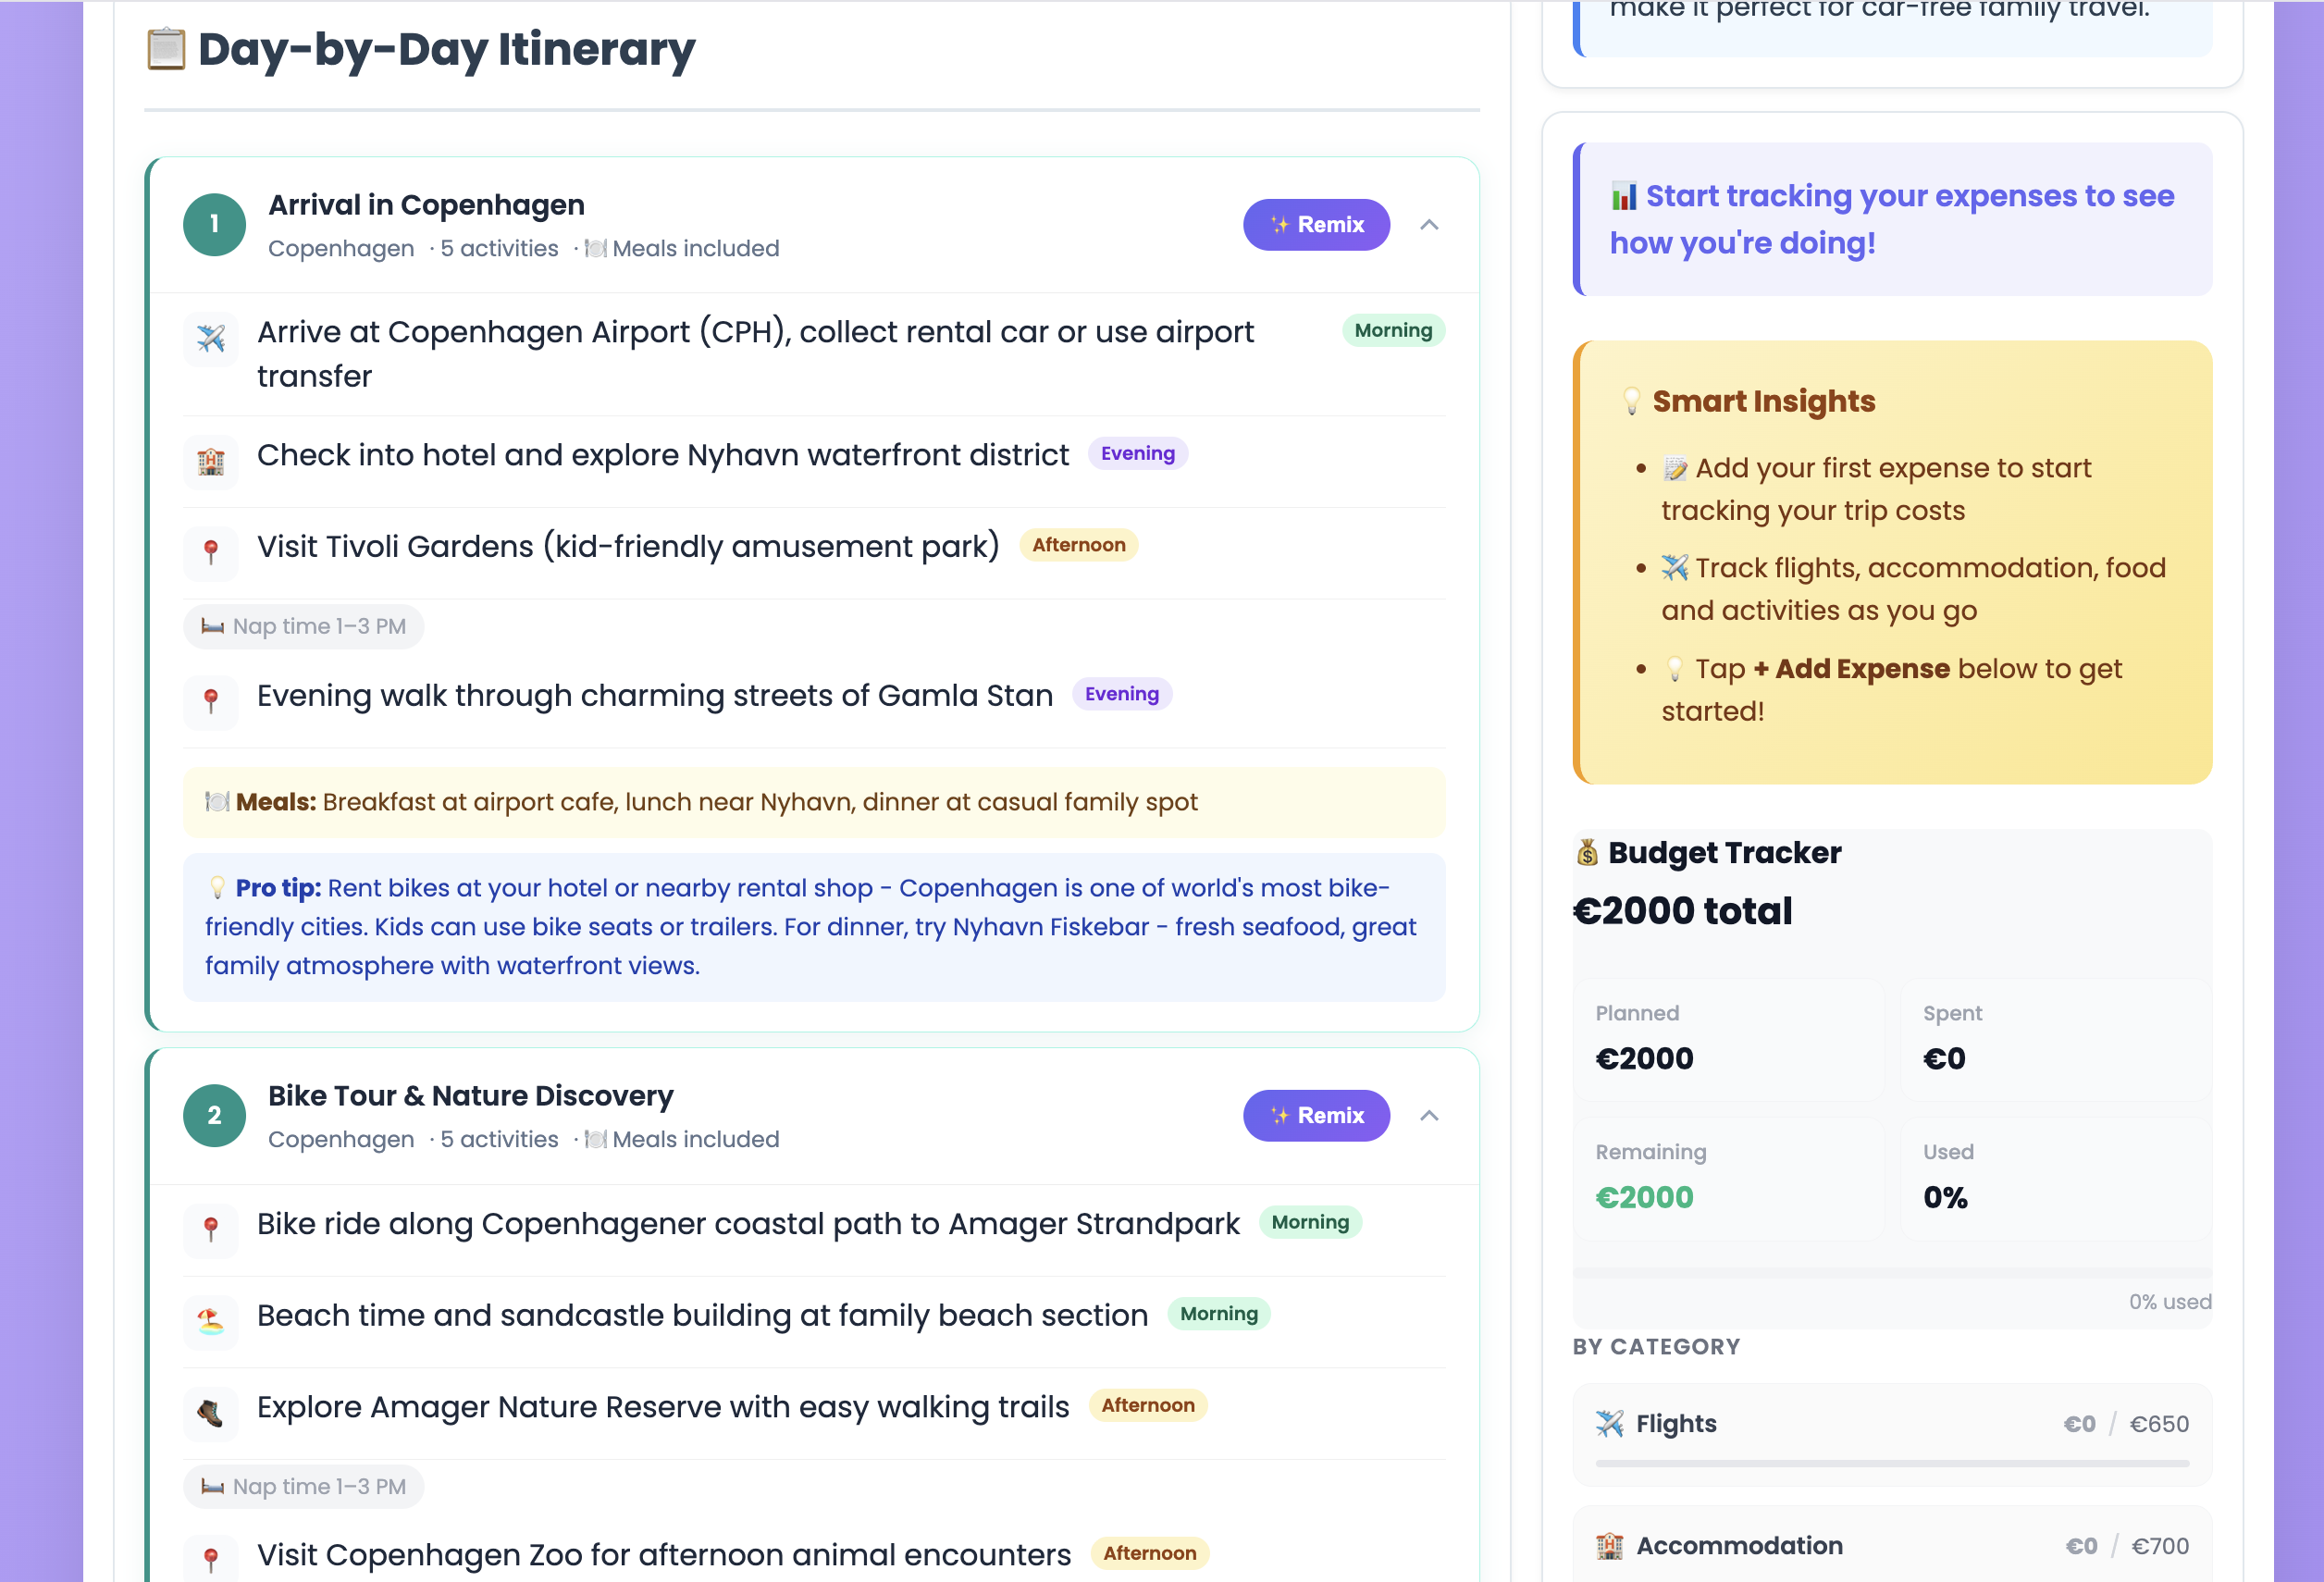Image resolution: width=2324 pixels, height=1582 pixels.
Task: Click the Day 1 Meals included label
Action: pyautogui.click(x=682, y=249)
